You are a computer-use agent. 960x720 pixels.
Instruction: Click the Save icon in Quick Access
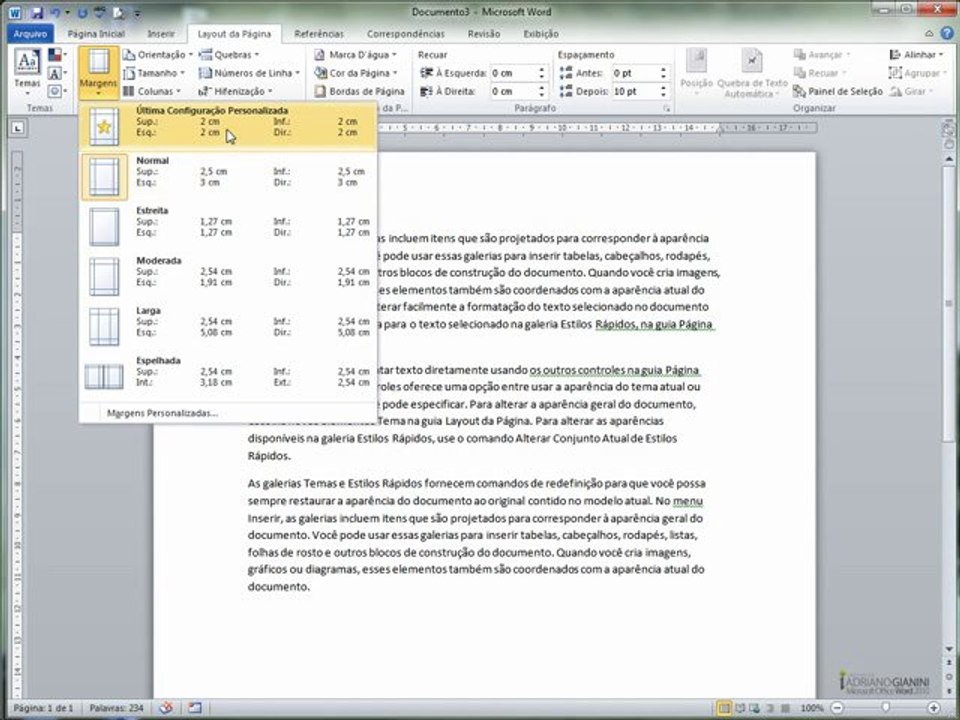coord(37,12)
